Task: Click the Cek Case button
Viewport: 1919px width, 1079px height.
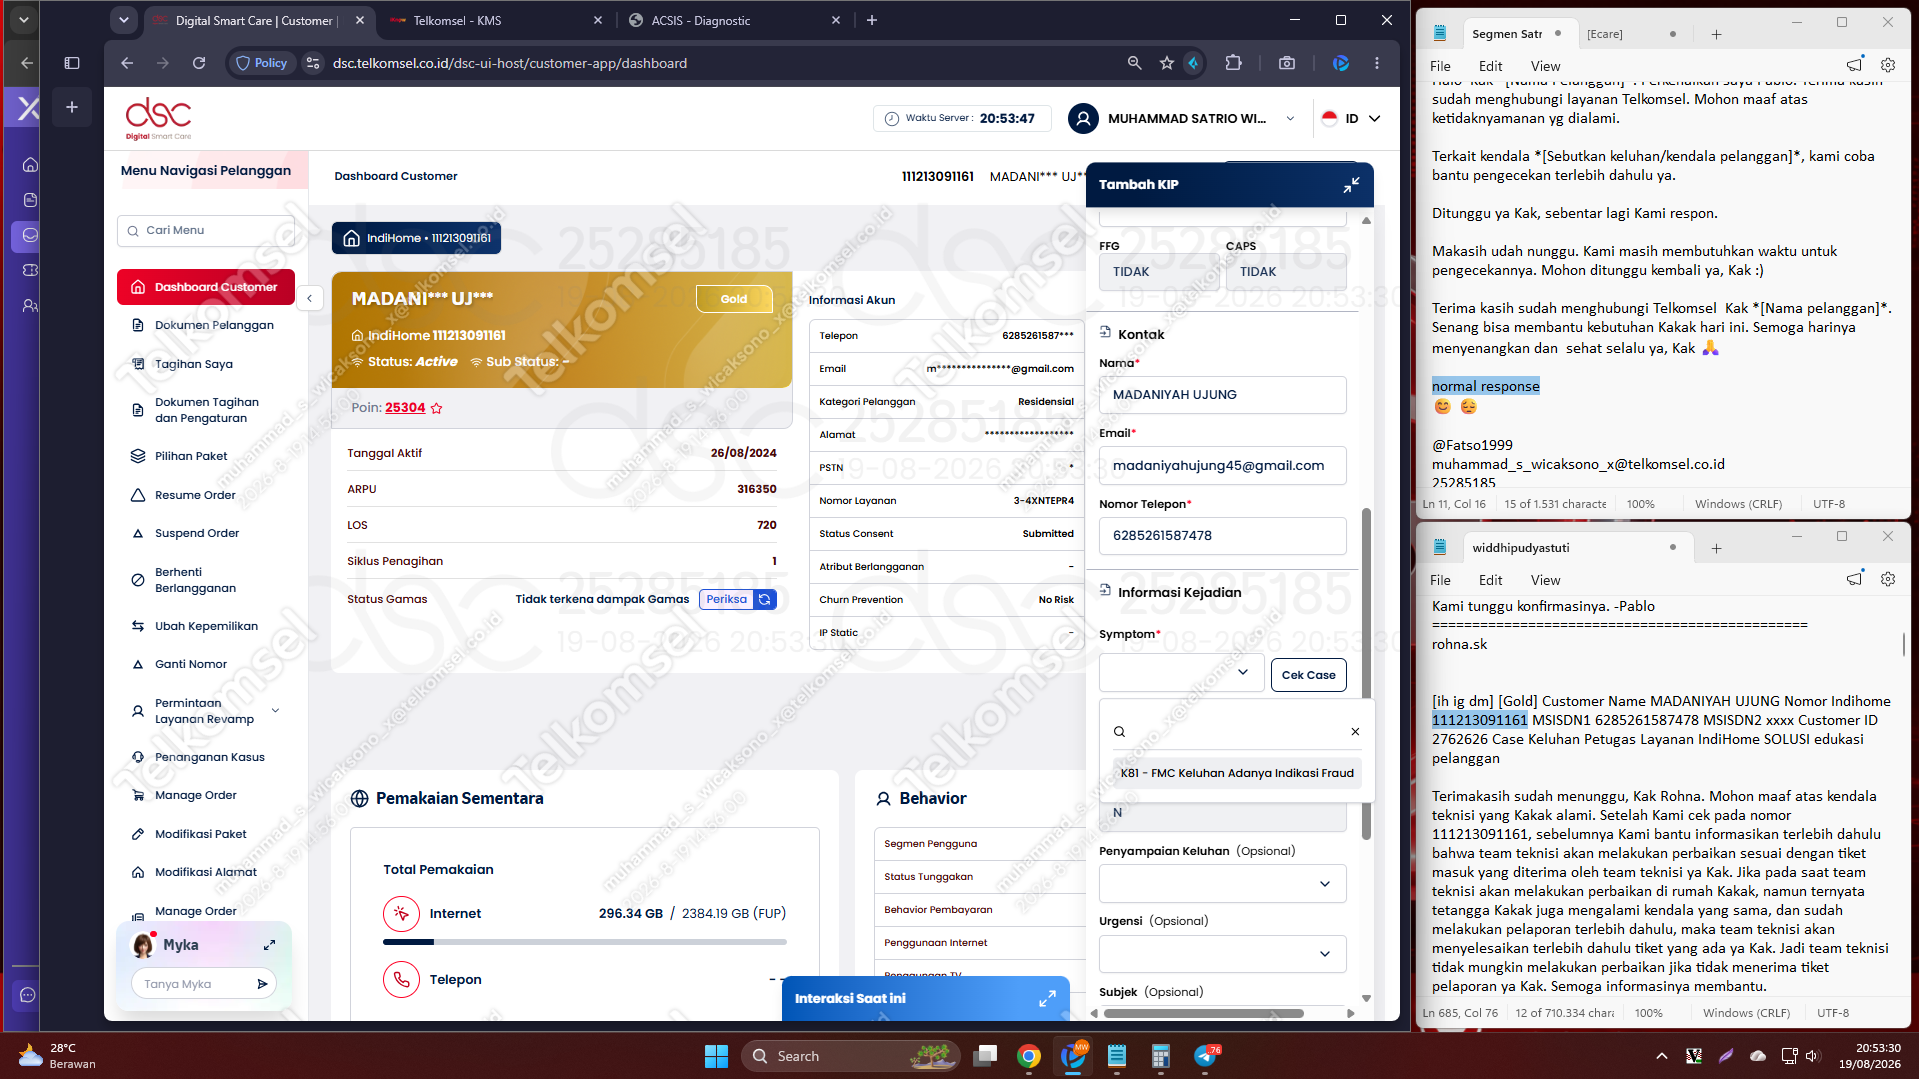Action: (1308, 675)
